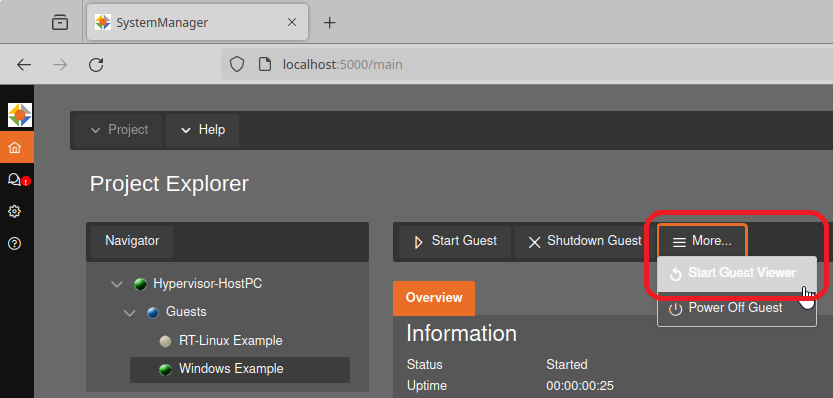Choose Start Guest Viewer from the menu
Image resolution: width=833 pixels, height=398 pixels.
point(737,273)
